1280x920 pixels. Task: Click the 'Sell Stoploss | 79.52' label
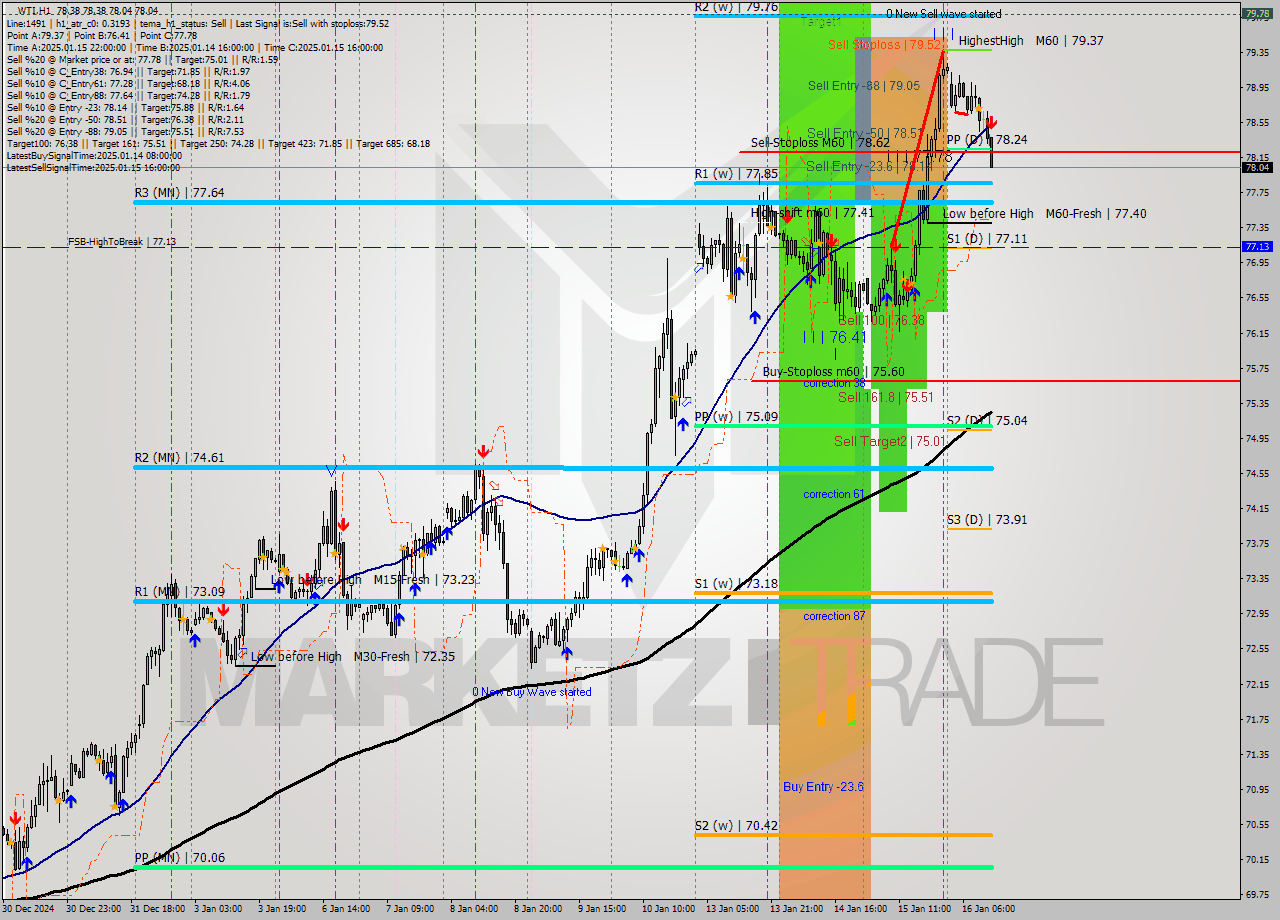[885, 45]
